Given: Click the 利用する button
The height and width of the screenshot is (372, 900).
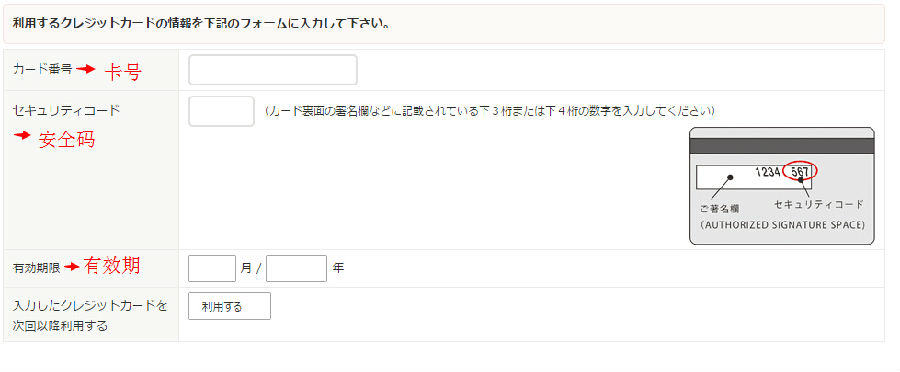Looking at the screenshot, I should coord(229,306).
